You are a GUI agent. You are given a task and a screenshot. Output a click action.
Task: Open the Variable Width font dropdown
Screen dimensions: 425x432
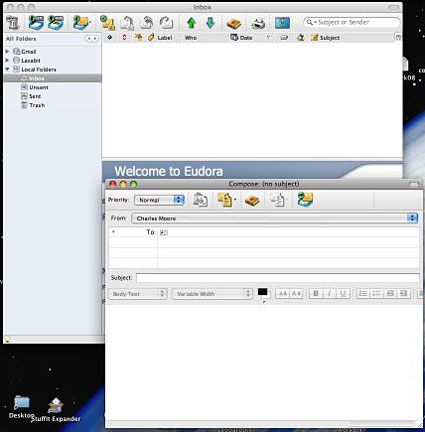click(x=212, y=294)
